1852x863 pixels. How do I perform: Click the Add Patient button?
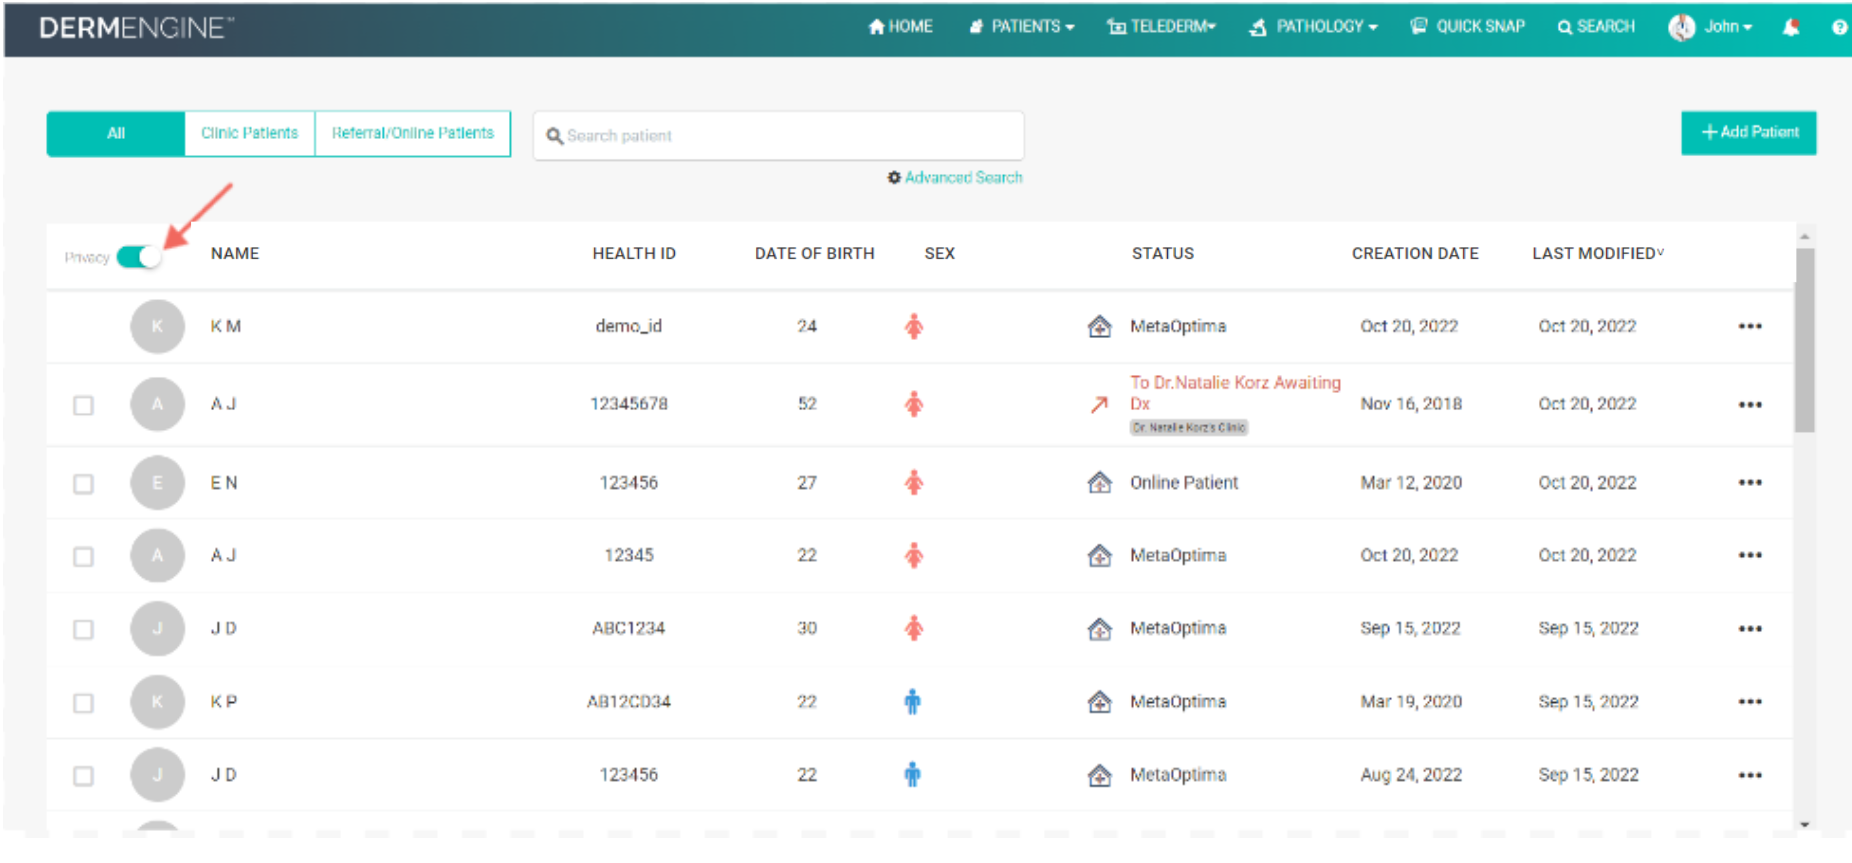click(1748, 133)
